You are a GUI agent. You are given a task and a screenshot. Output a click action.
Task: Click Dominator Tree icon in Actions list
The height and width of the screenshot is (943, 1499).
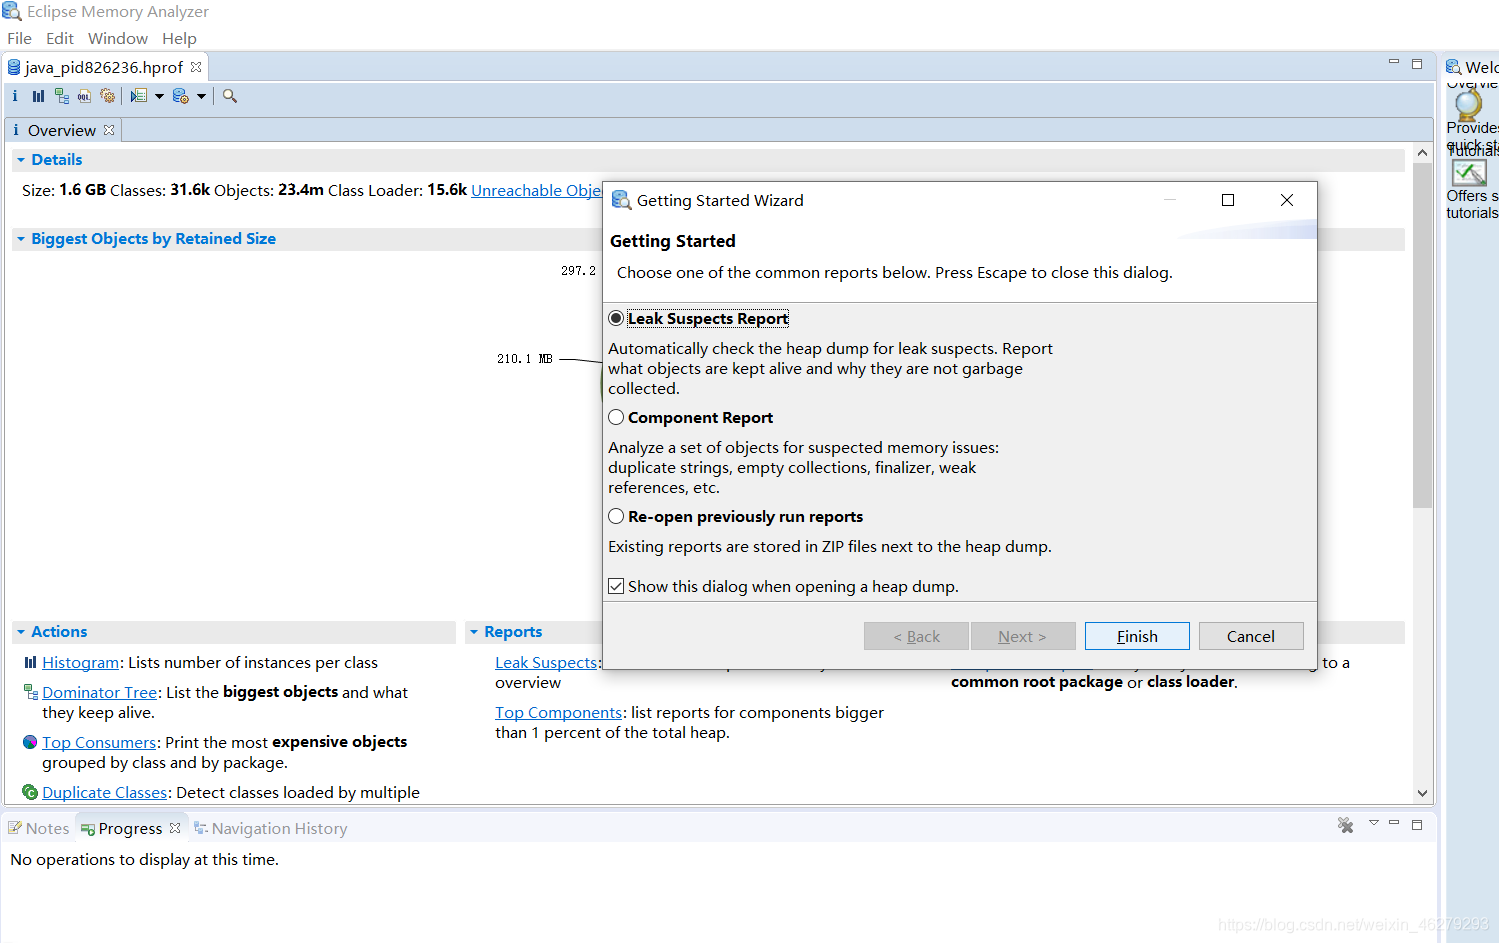(x=30, y=692)
